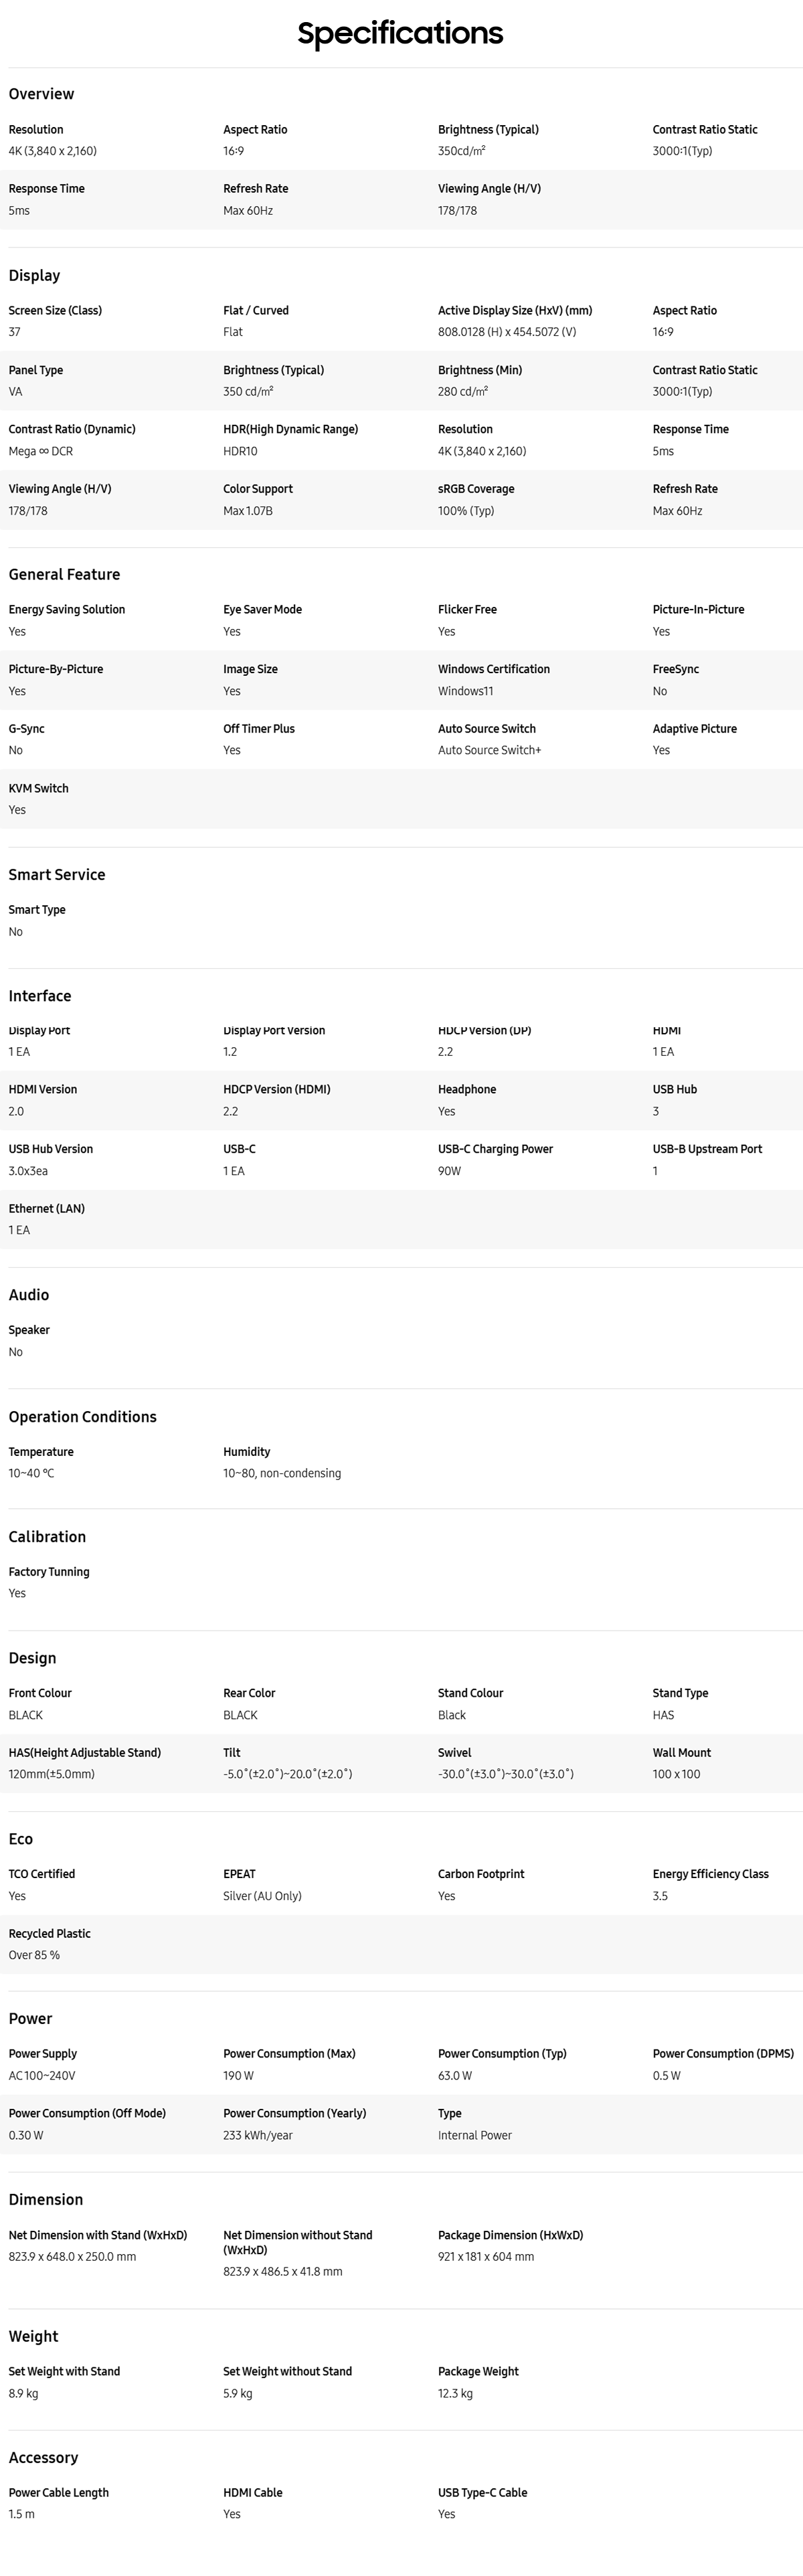Select the Overview section heading
Viewport: 803px width, 2576px height.
(41, 94)
